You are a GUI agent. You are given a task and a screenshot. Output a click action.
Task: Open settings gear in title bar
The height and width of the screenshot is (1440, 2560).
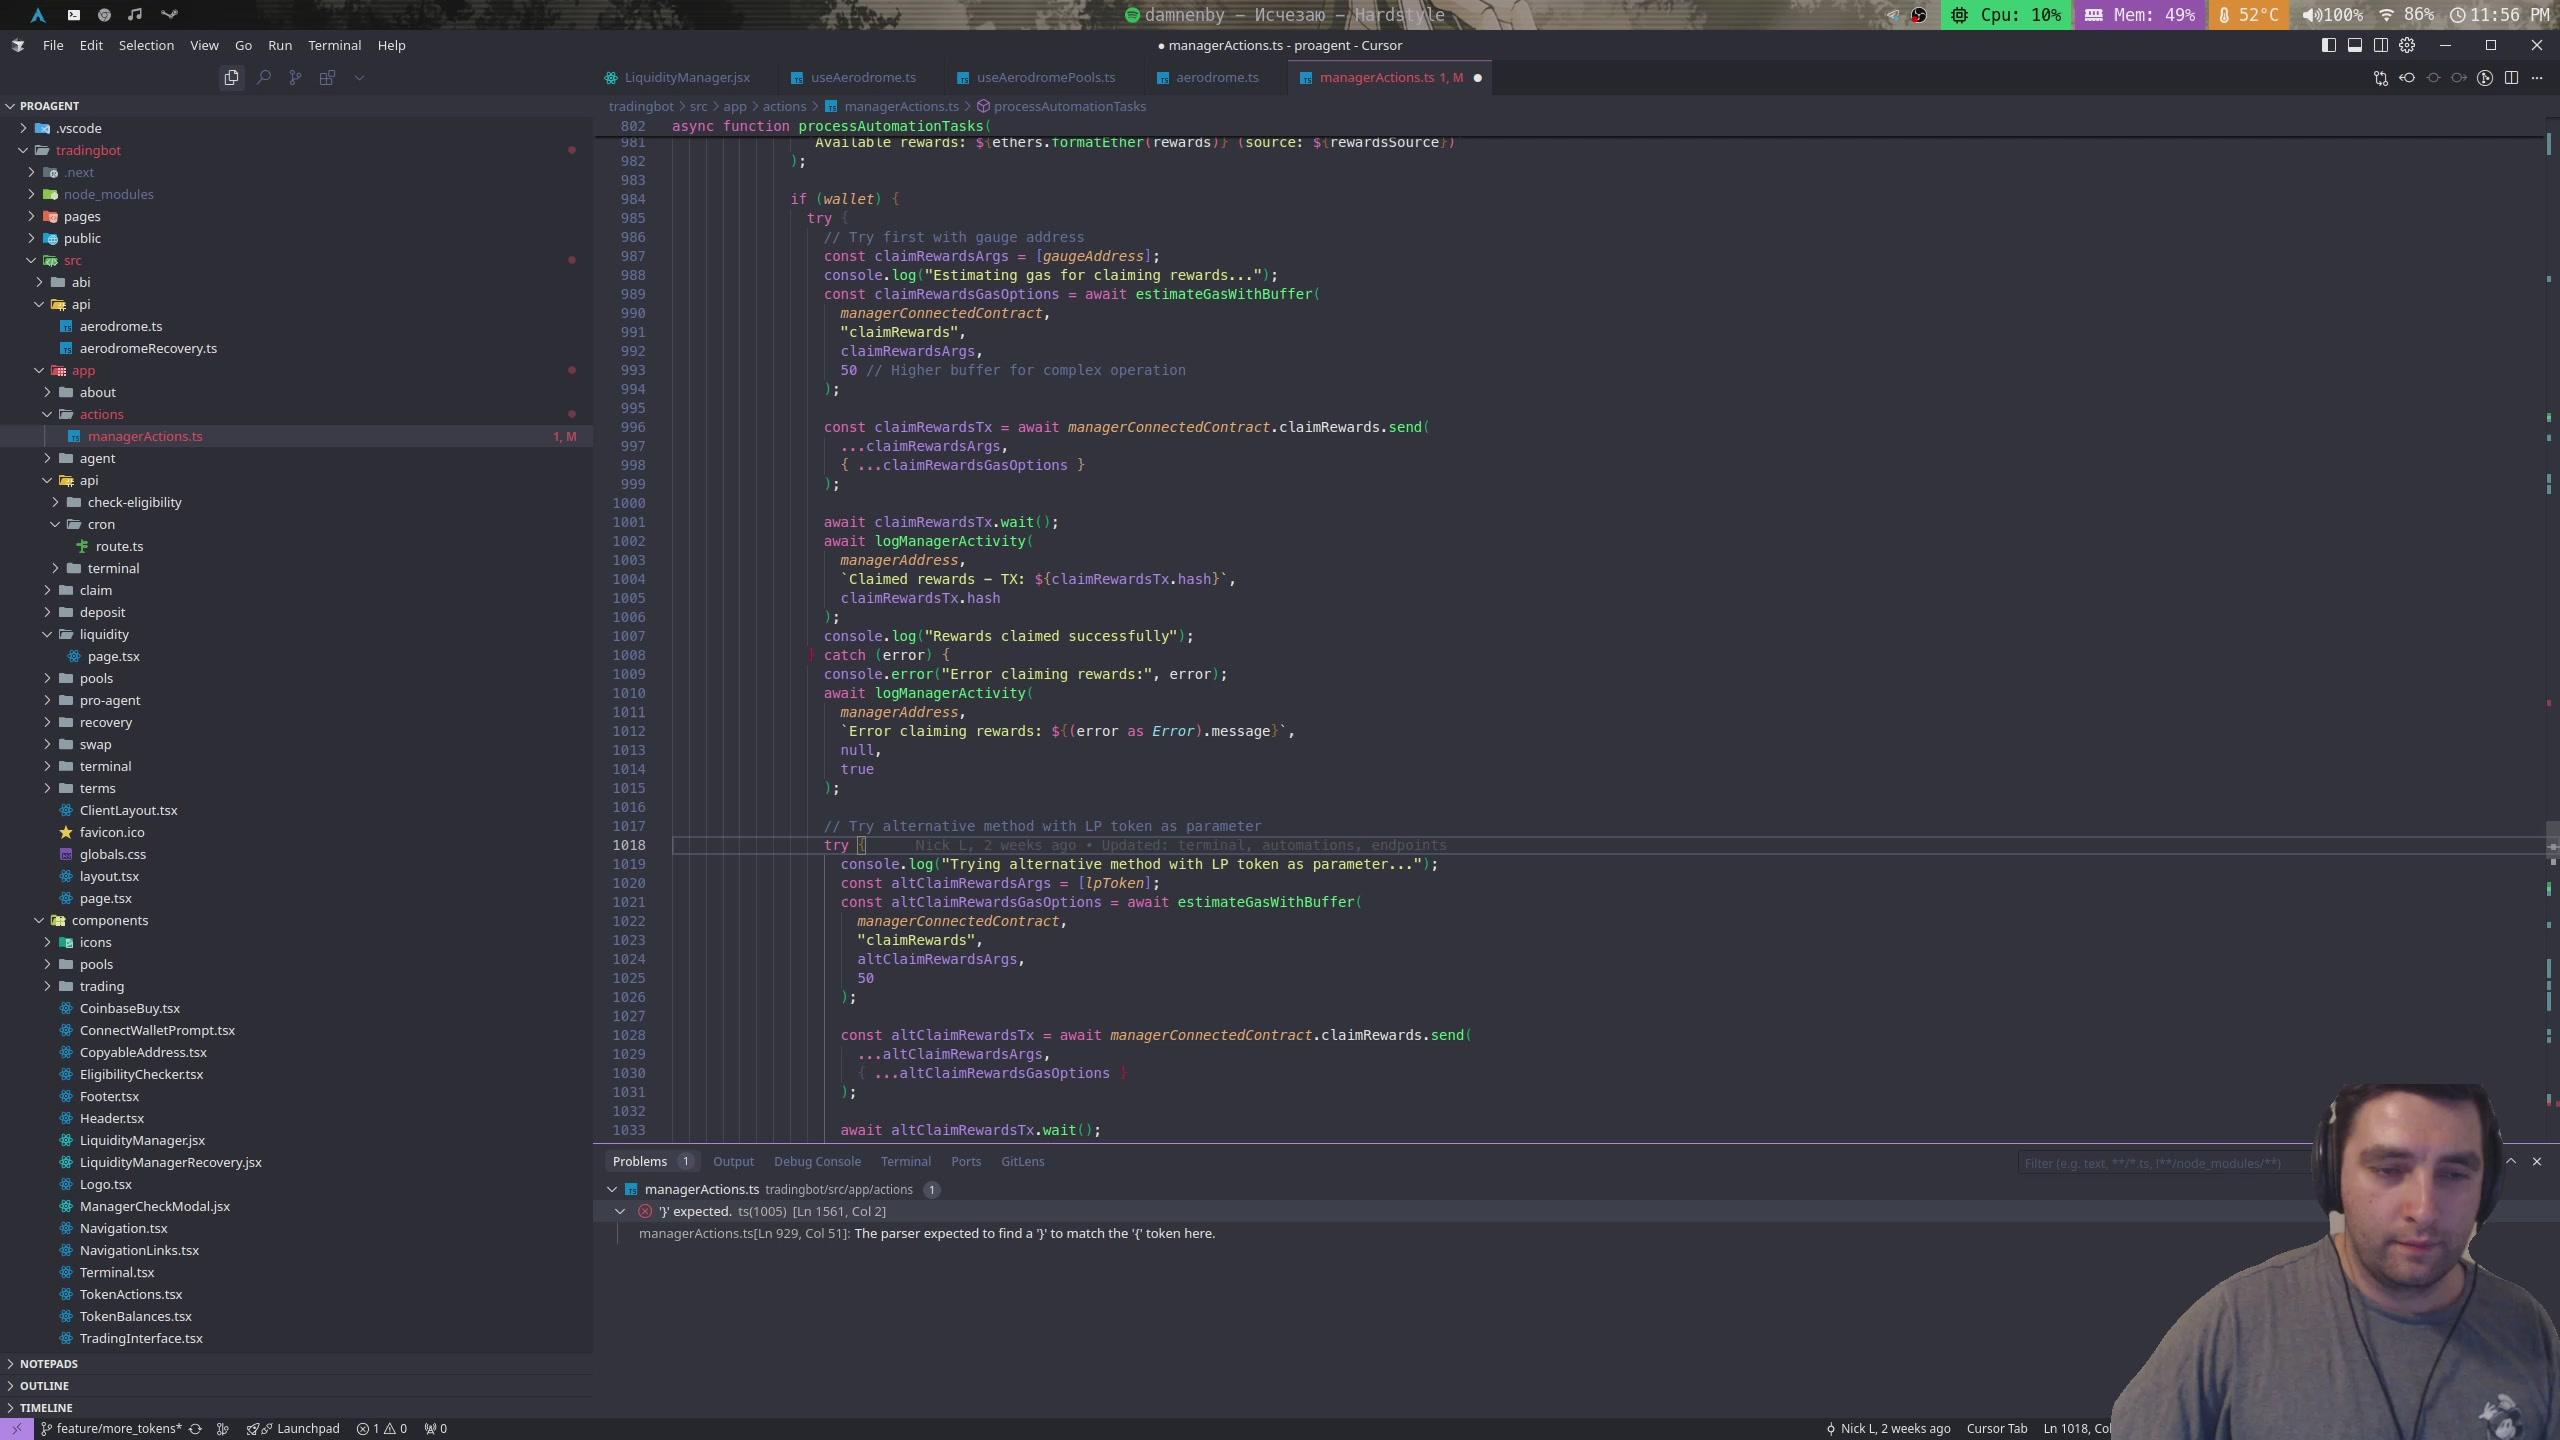2407,45
